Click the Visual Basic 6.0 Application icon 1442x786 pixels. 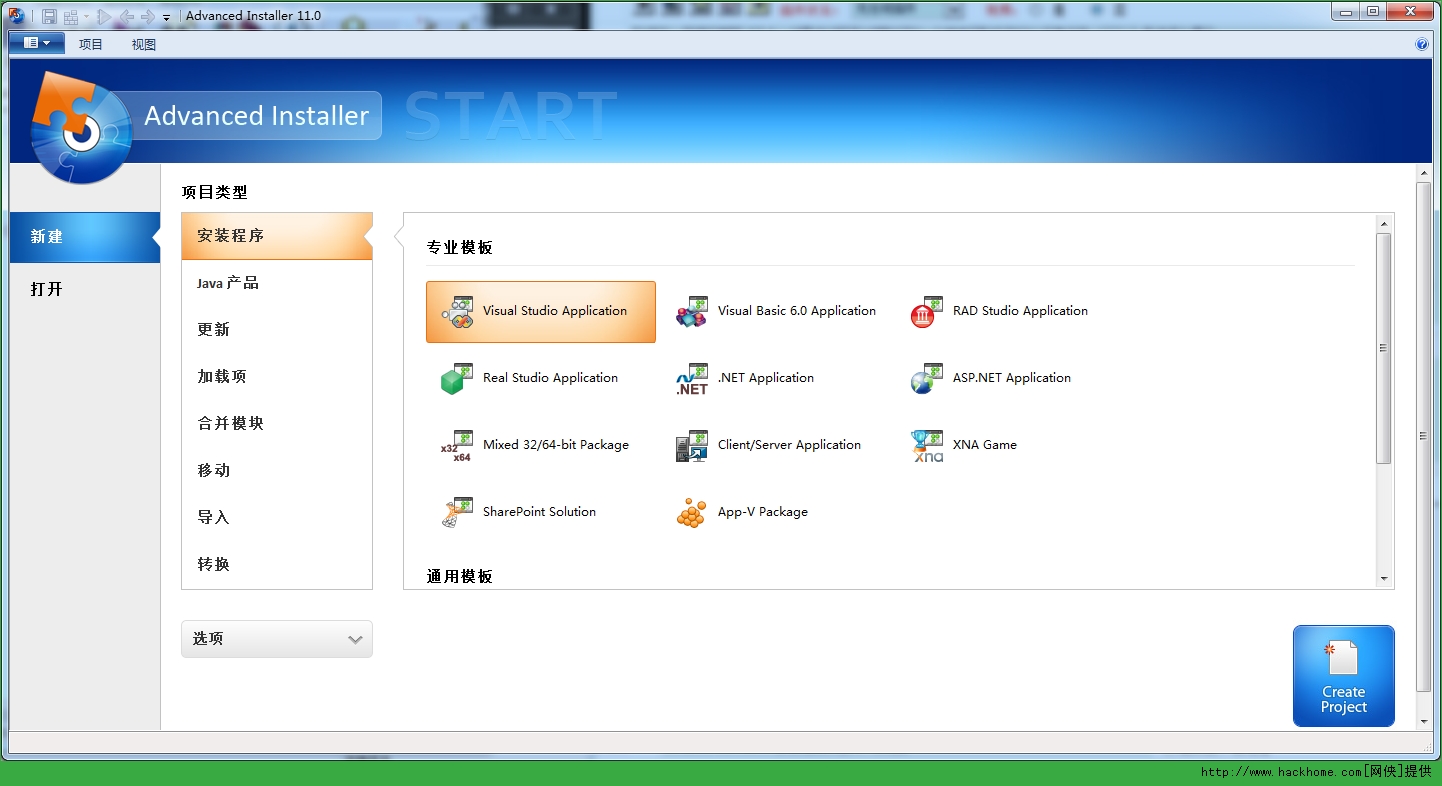692,312
